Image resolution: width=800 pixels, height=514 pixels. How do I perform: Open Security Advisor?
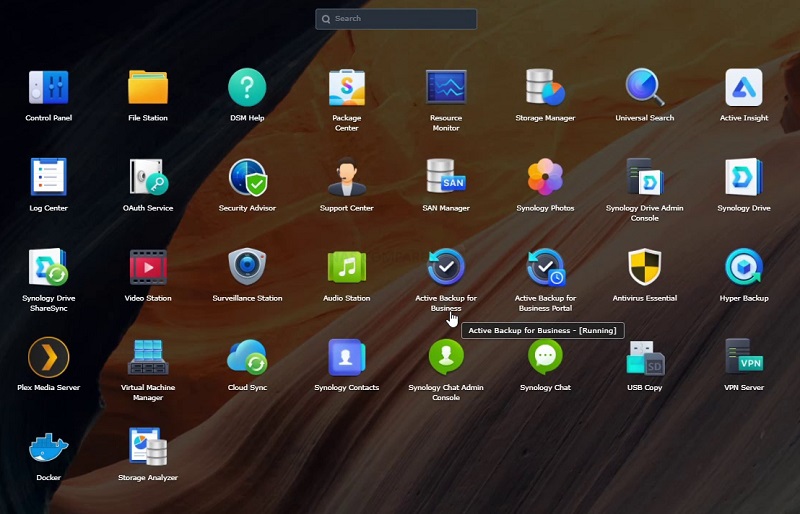pyautogui.click(x=247, y=178)
